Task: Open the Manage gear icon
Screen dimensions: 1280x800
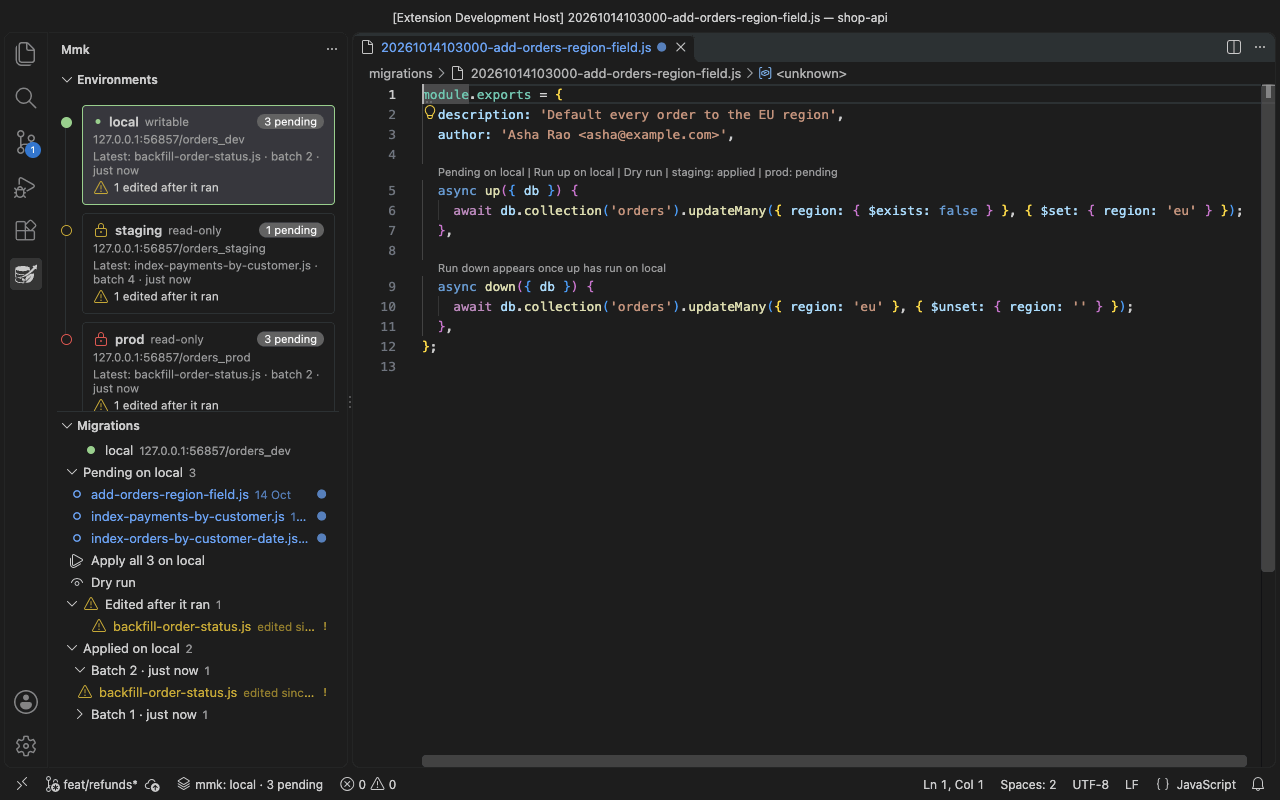Action: coord(26,746)
